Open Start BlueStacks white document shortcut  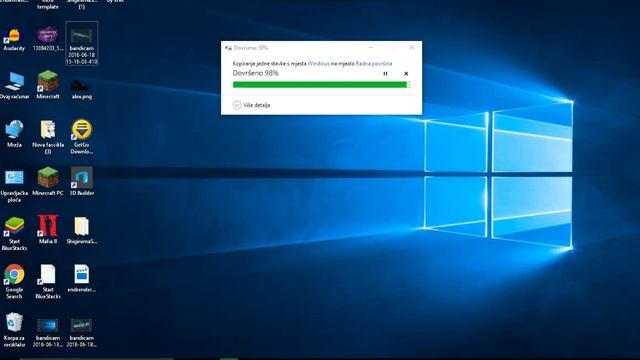48,282
